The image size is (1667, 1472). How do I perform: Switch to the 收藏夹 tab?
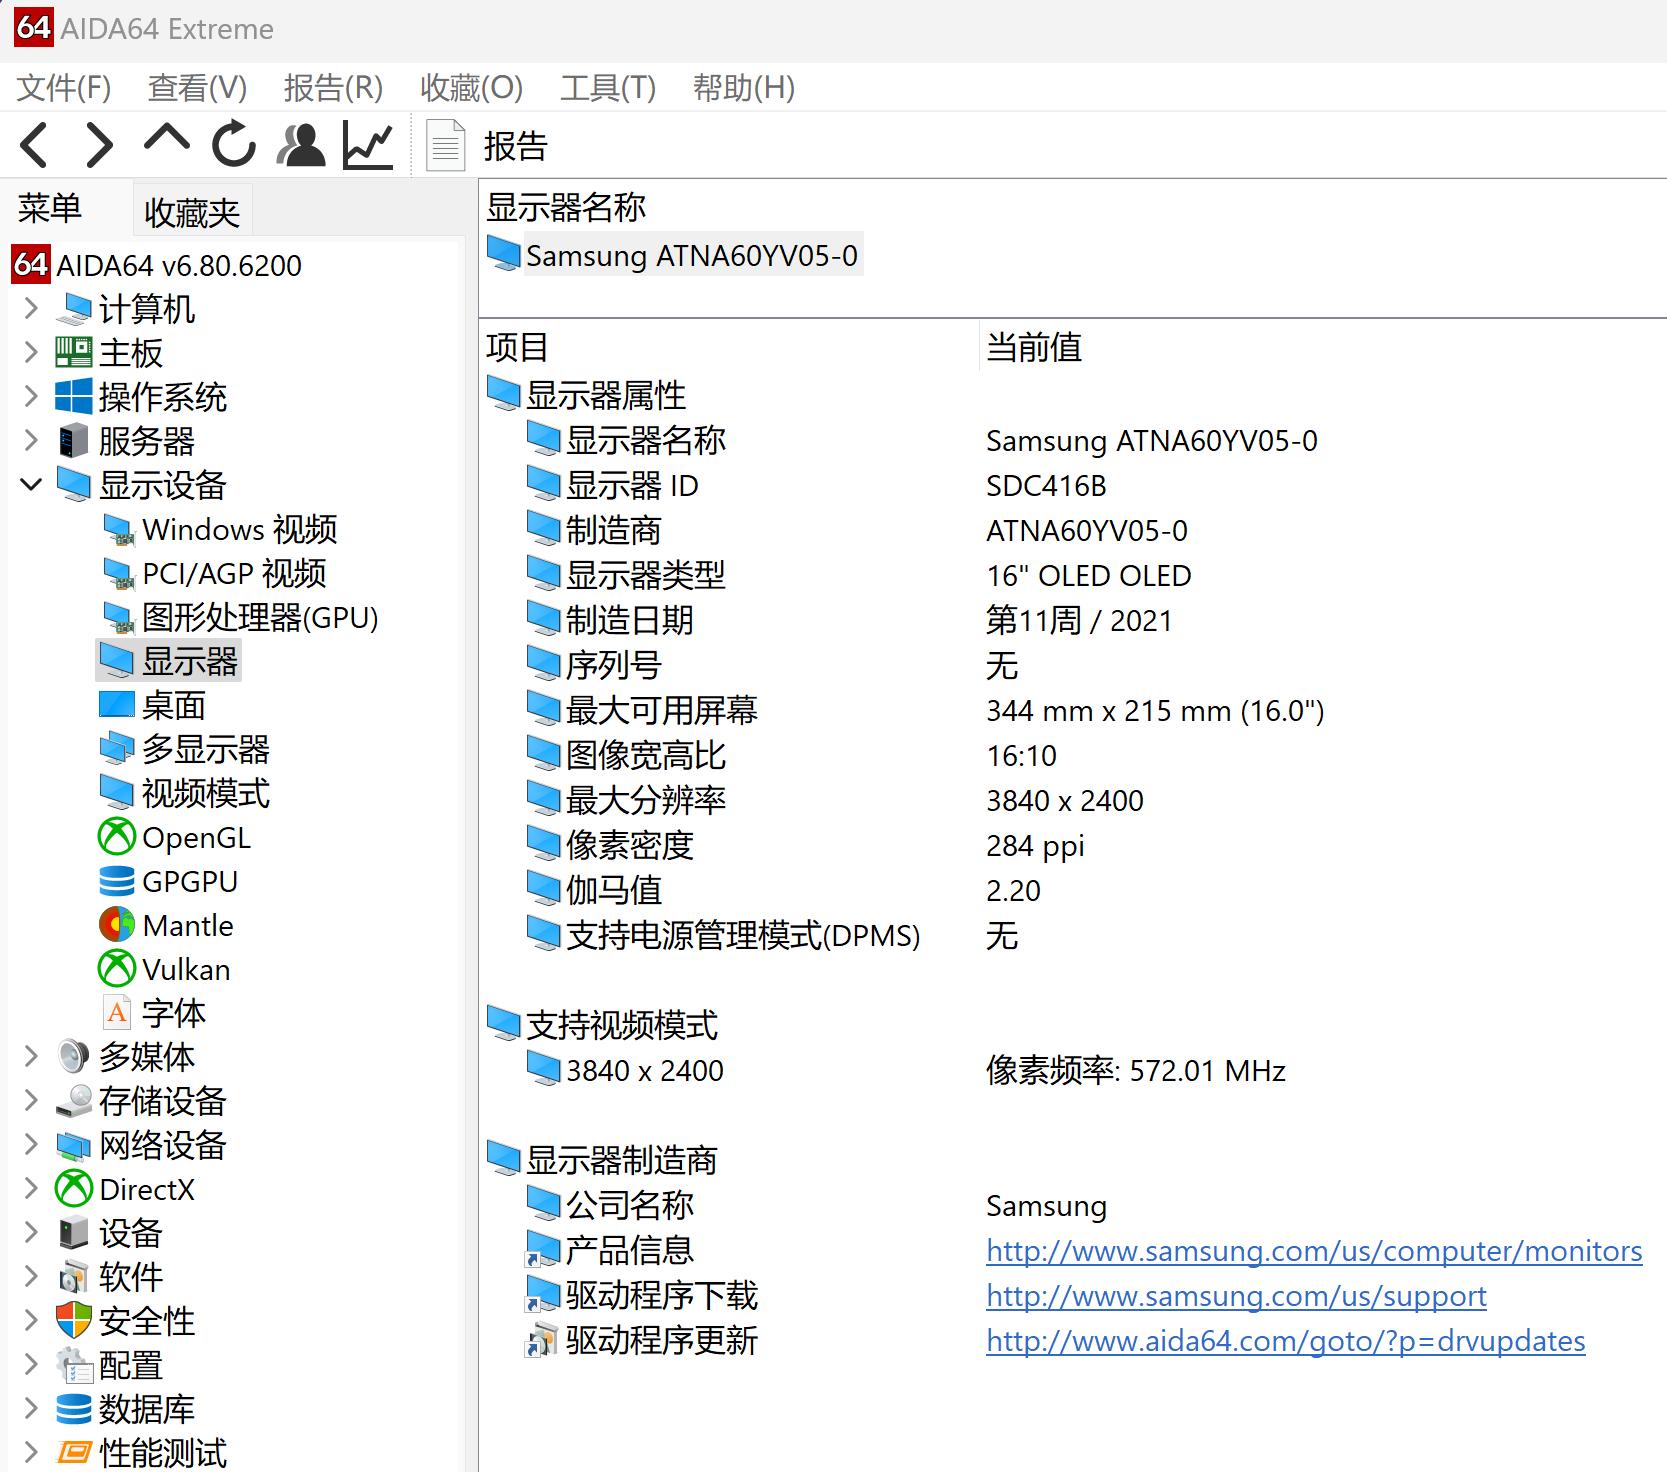191,209
